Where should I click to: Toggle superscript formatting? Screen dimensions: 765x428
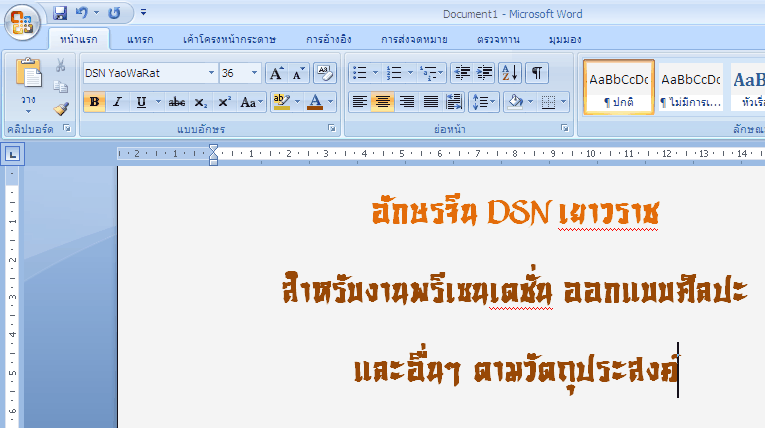click(x=224, y=102)
